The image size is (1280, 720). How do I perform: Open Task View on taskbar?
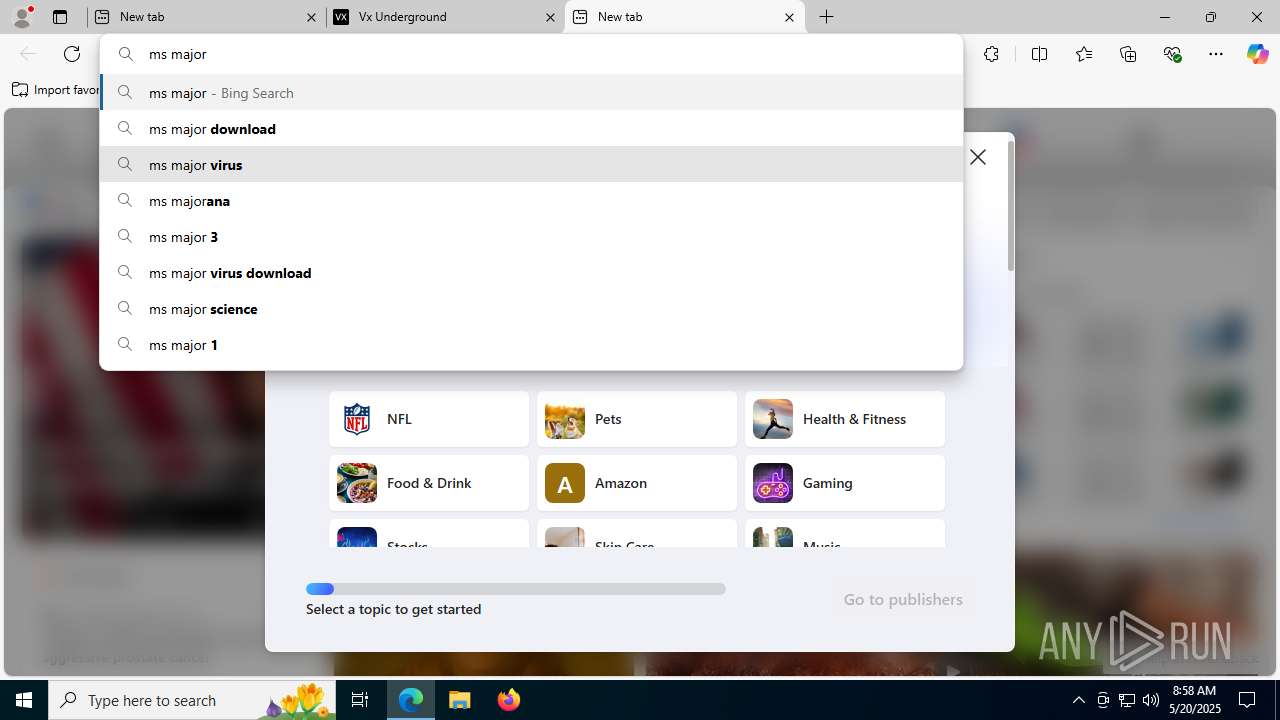[x=360, y=700]
